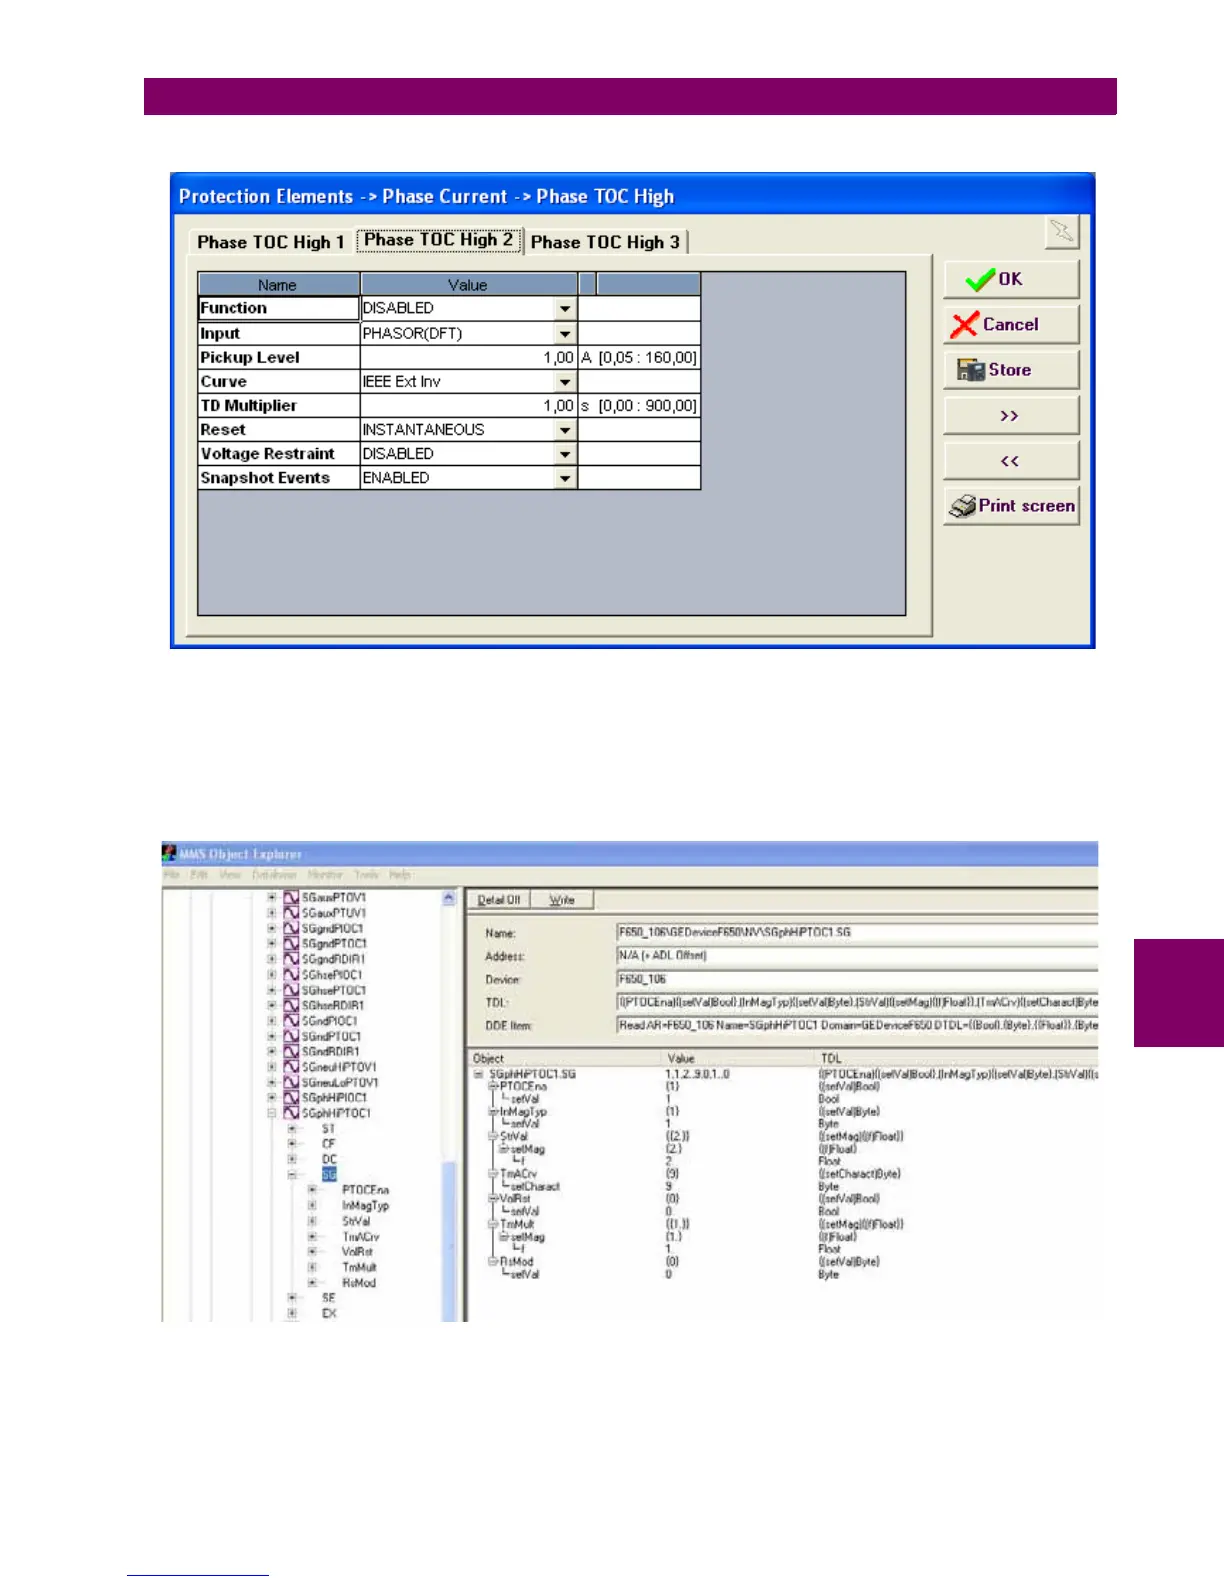1224x1584 pixels.
Task: Select the SGhsePTOC1 node icon
Action: pos(291,990)
